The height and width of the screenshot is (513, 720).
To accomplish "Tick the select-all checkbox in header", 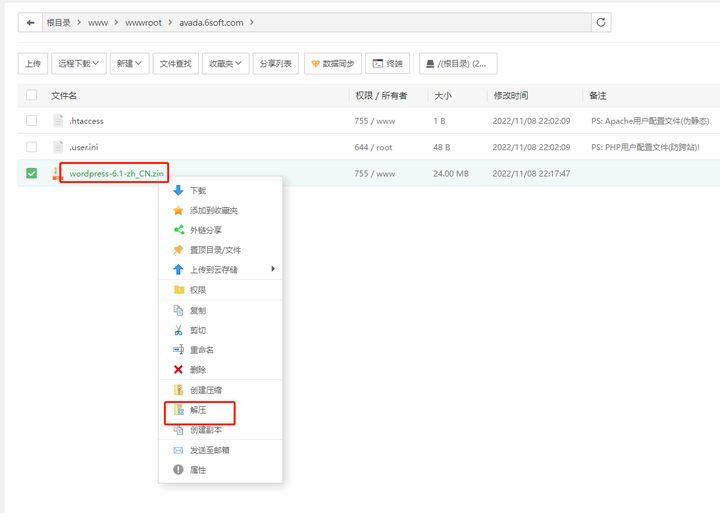I will pos(32,95).
